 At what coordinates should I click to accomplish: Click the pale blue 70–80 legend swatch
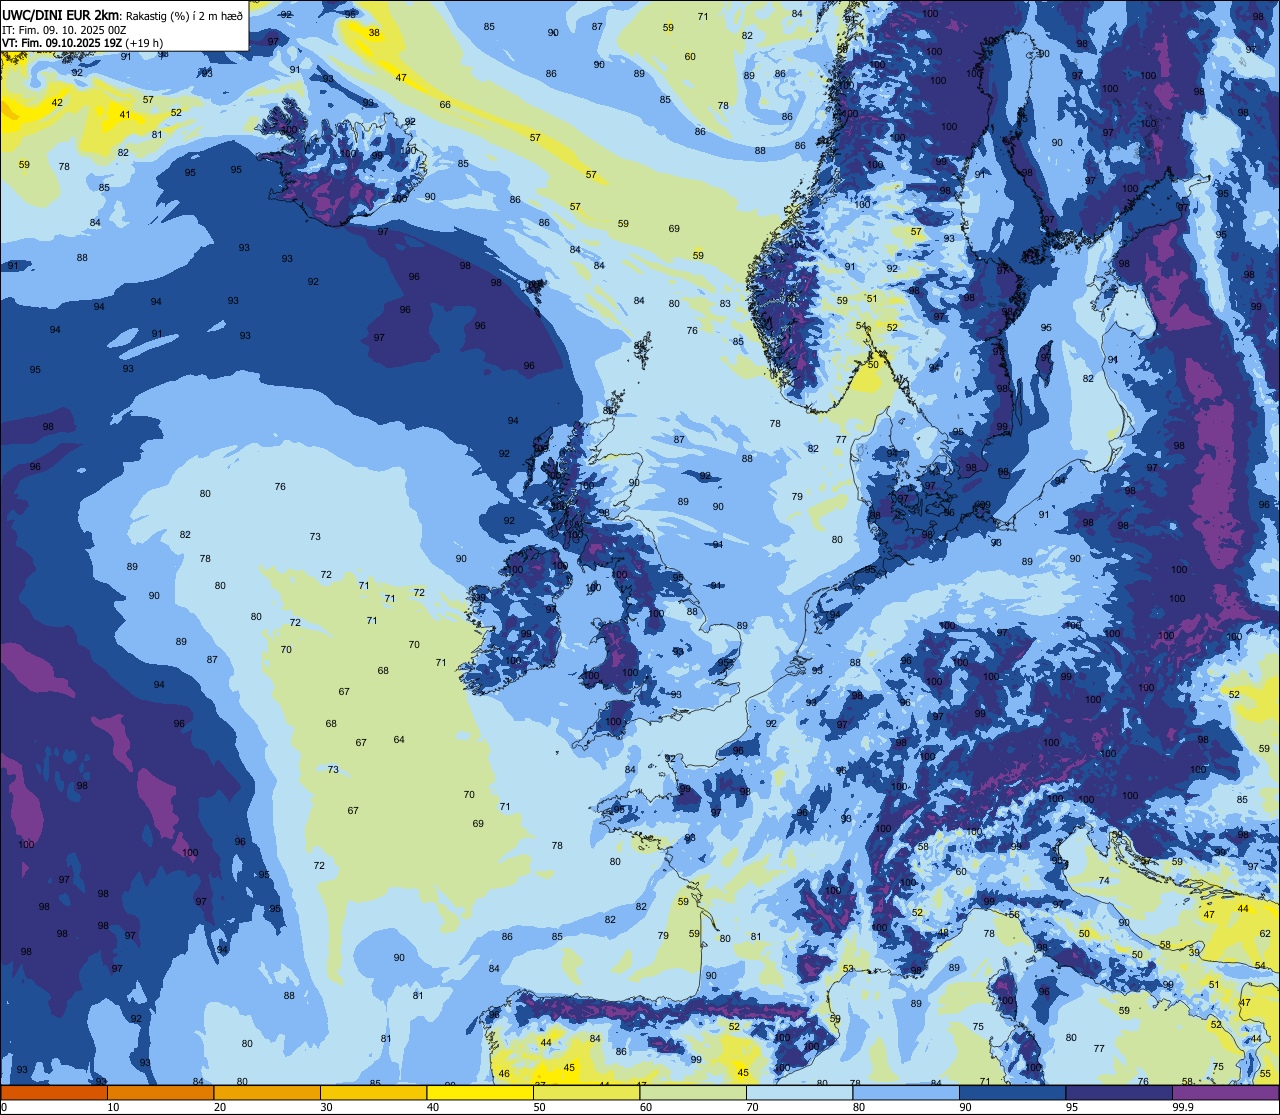pyautogui.click(x=800, y=1093)
